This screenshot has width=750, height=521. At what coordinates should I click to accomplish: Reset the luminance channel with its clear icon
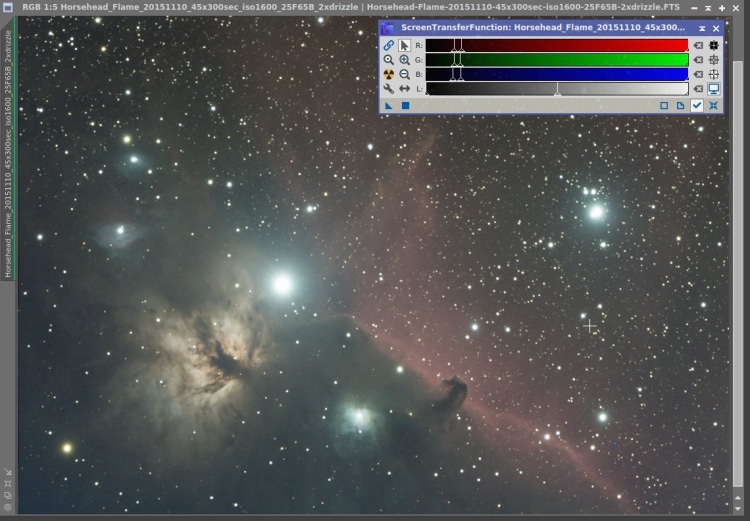(x=698, y=89)
